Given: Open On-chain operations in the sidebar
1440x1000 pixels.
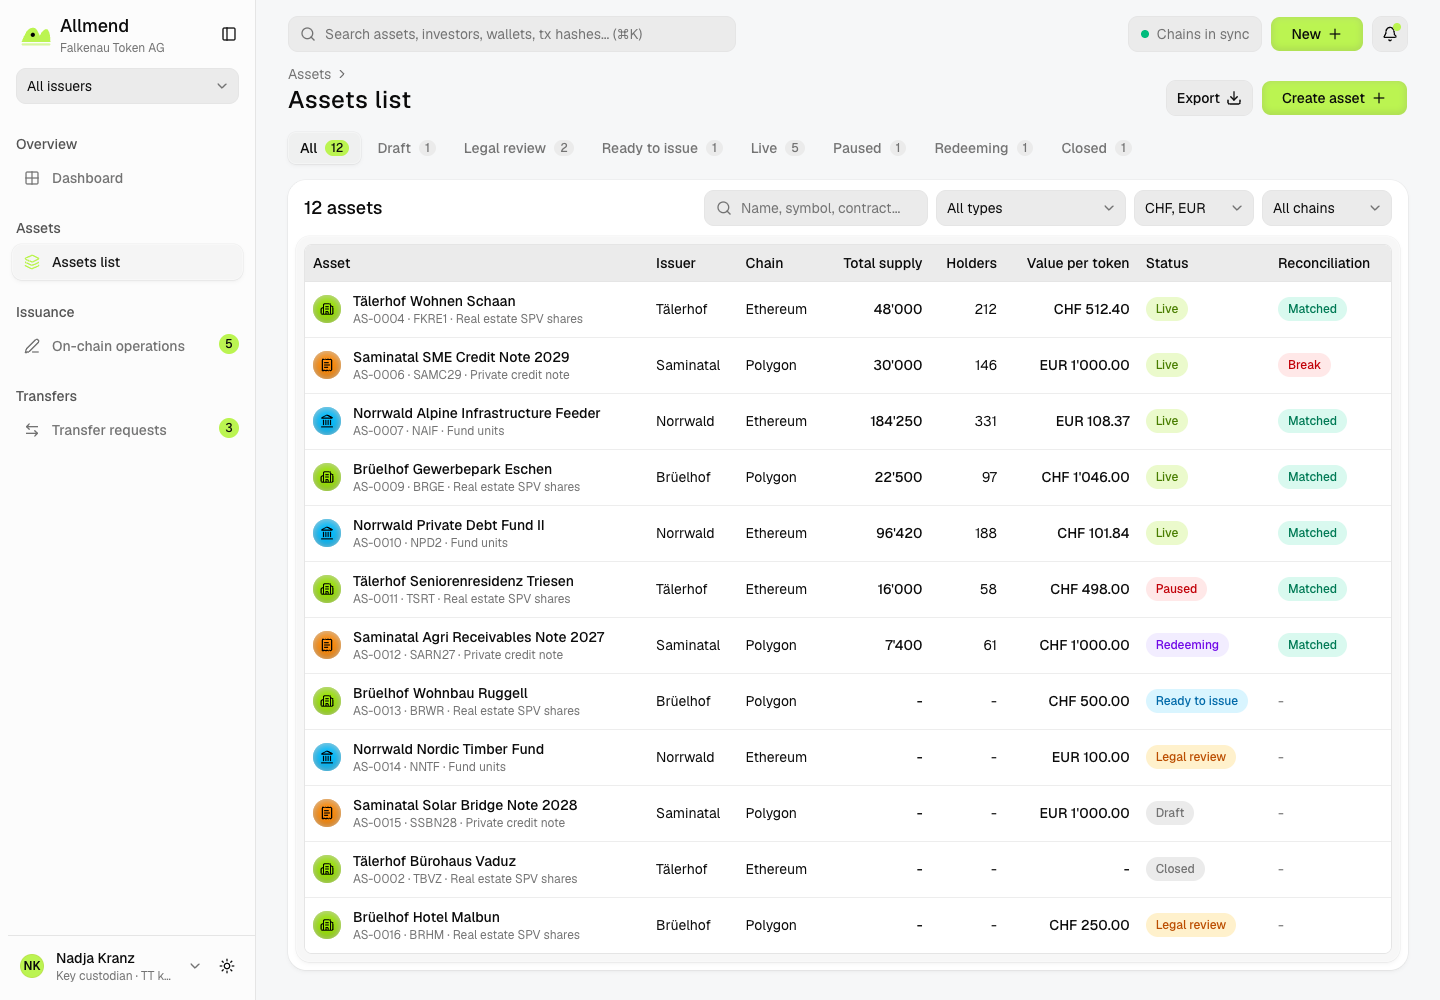Looking at the screenshot, I should coord(127,346).
